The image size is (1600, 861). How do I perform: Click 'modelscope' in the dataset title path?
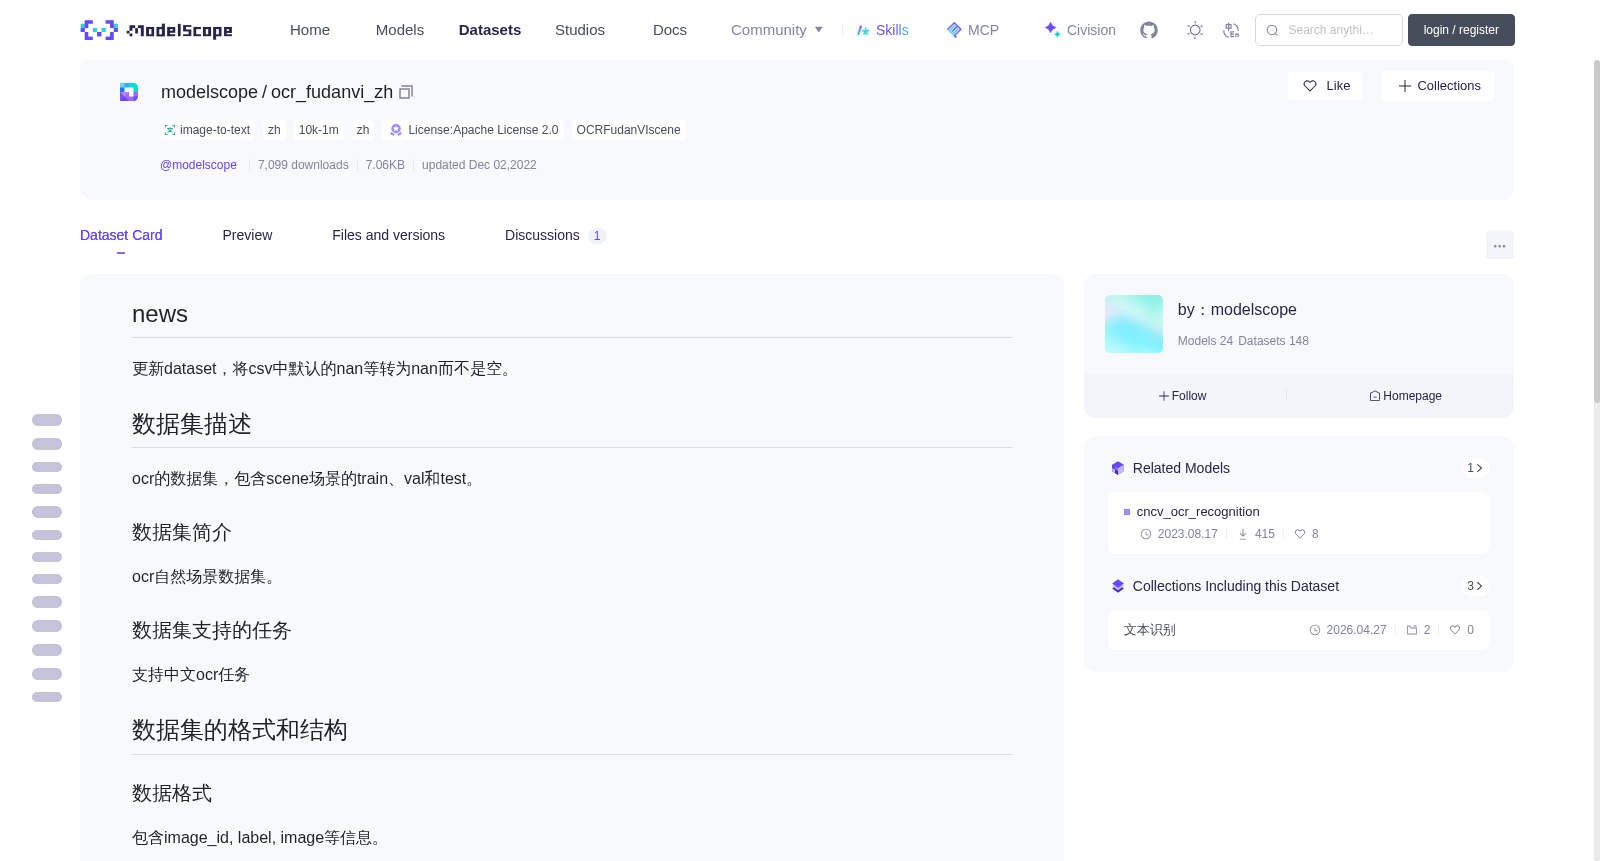pos(209,92)
